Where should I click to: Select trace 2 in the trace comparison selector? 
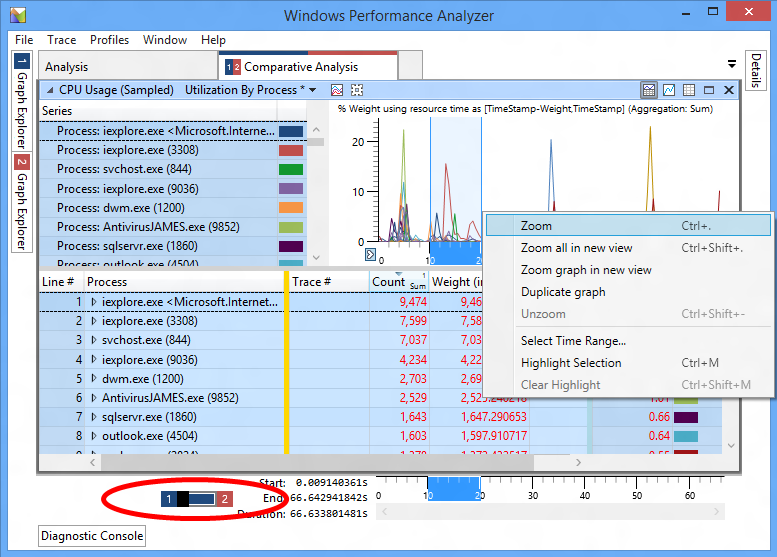tap(224, 499)
